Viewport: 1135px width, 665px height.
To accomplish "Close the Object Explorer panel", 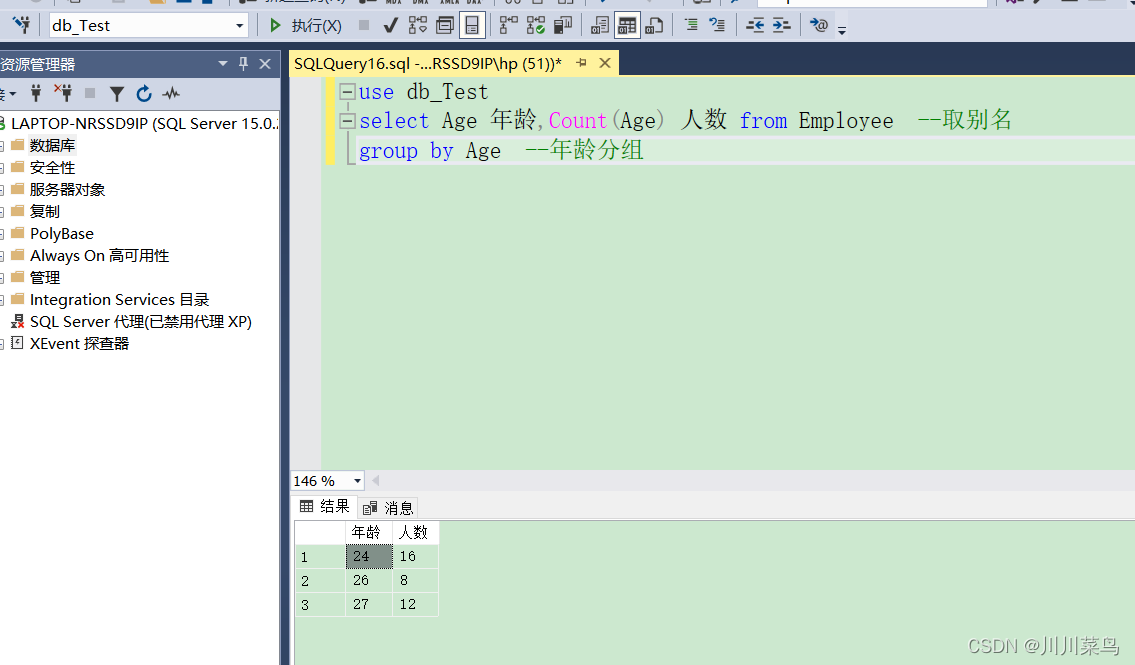I will (x=265, y=64).
